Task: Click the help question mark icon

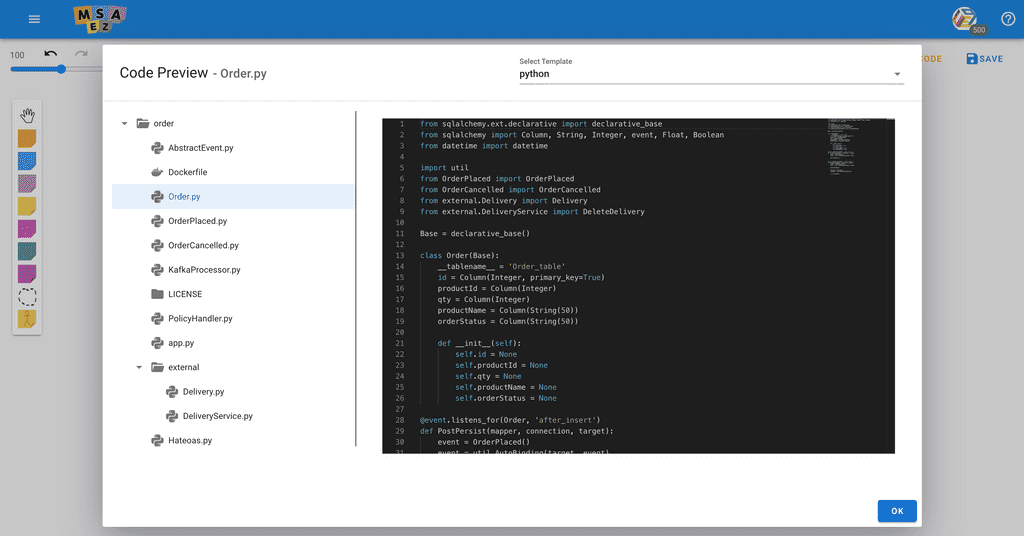Action: tap(1008, 19)
